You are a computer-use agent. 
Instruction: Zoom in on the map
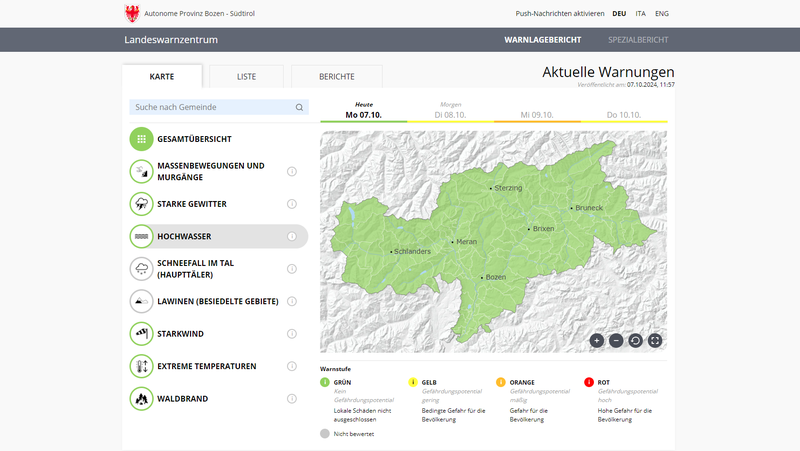pos(597,340)
